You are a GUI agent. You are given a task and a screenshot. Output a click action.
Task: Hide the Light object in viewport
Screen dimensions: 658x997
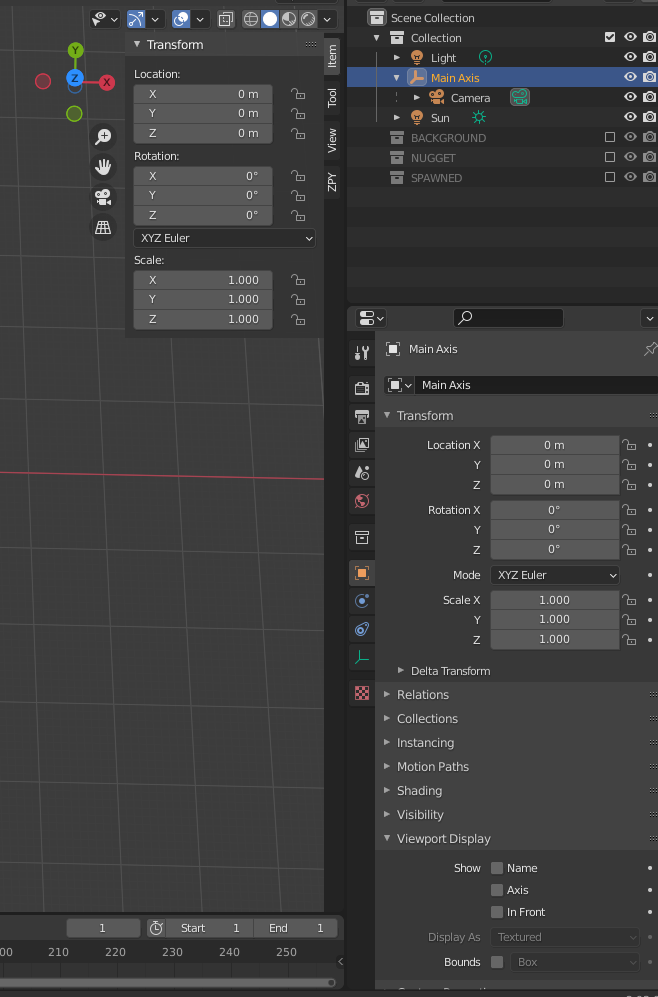pos(630,57)
